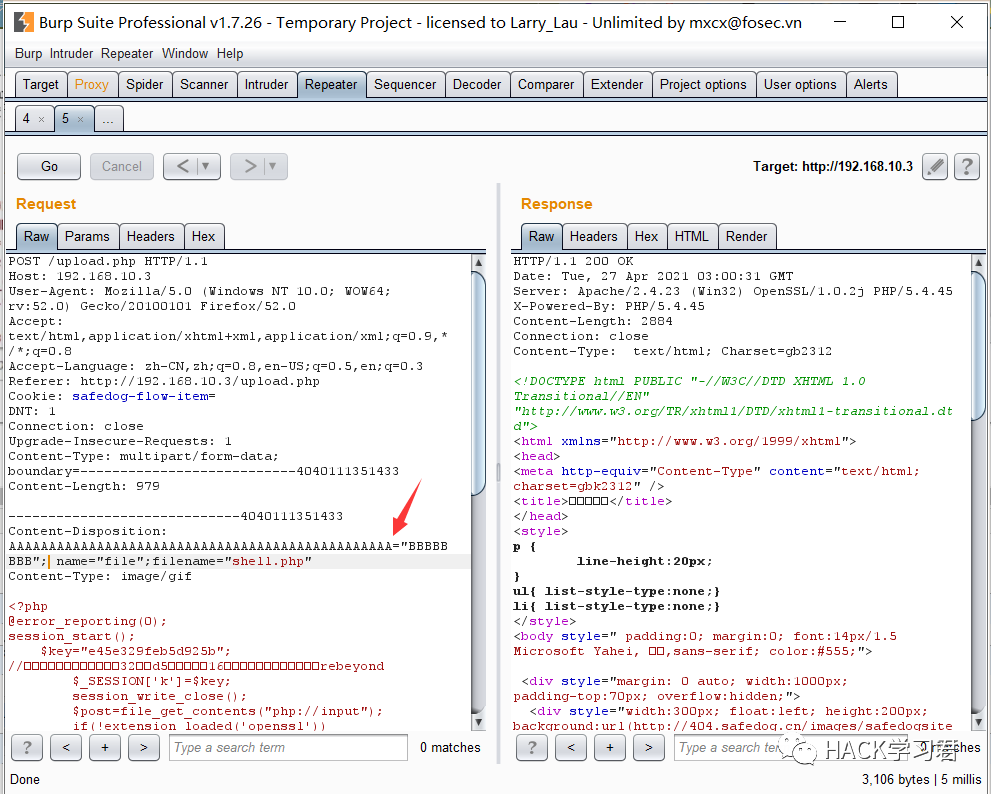Click the Burp Suite logo in title bar
The height and width of the screenshot is (794, 991).
[23, 22]
